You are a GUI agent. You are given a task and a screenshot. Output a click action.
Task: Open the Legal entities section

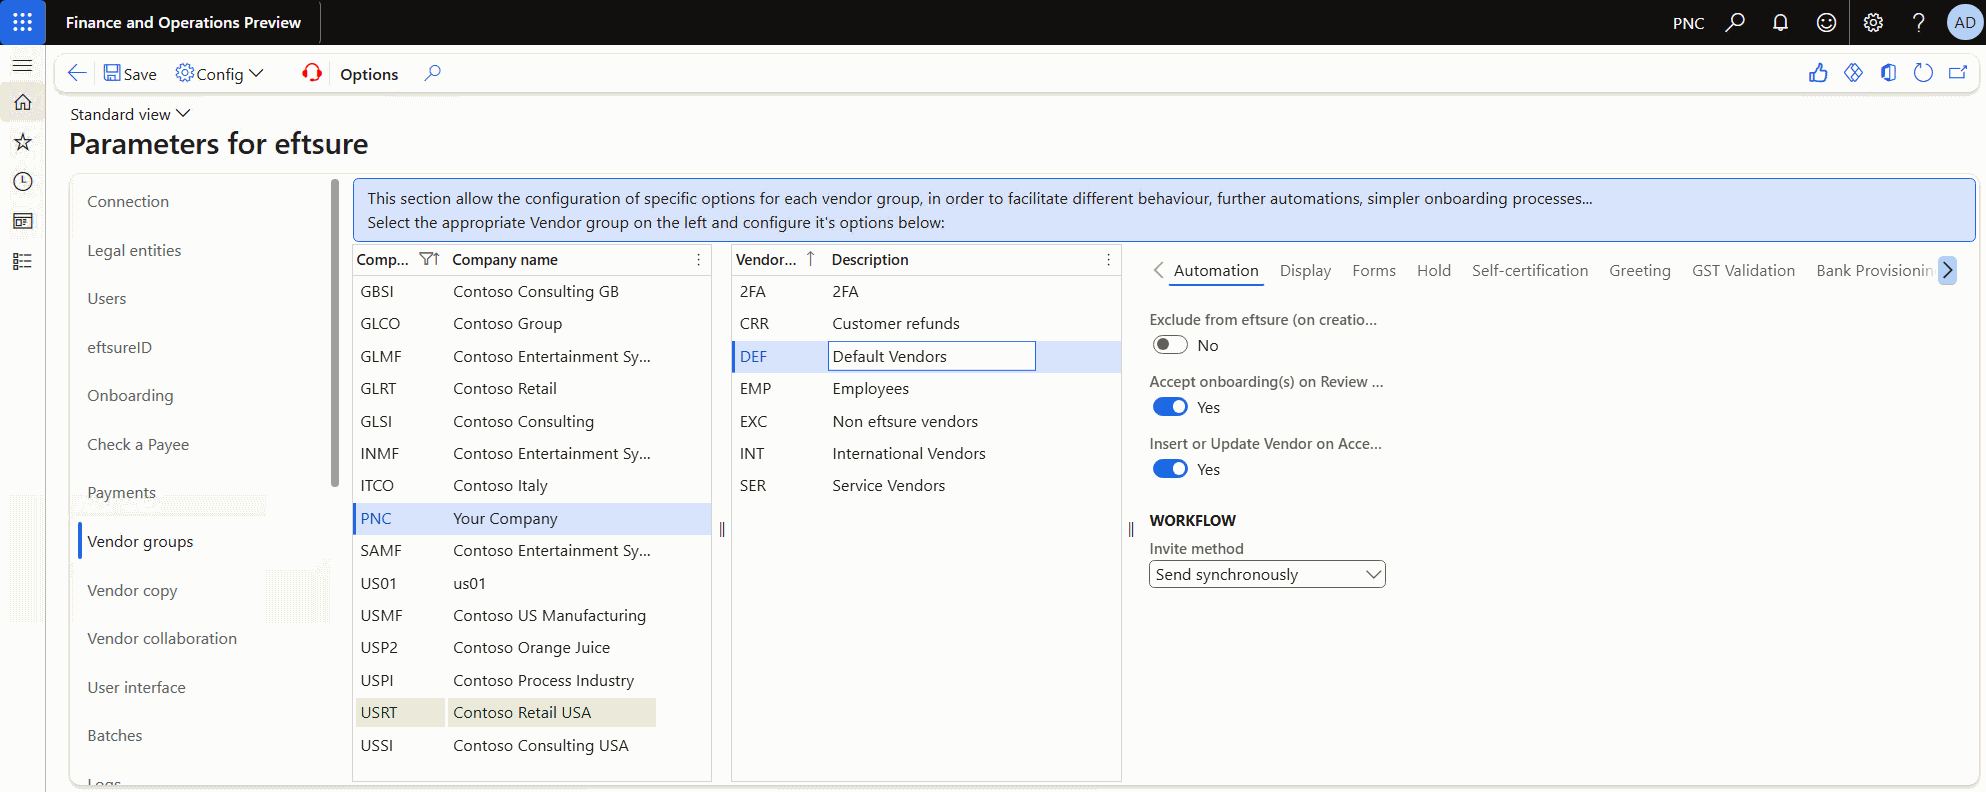coord(134,250)
